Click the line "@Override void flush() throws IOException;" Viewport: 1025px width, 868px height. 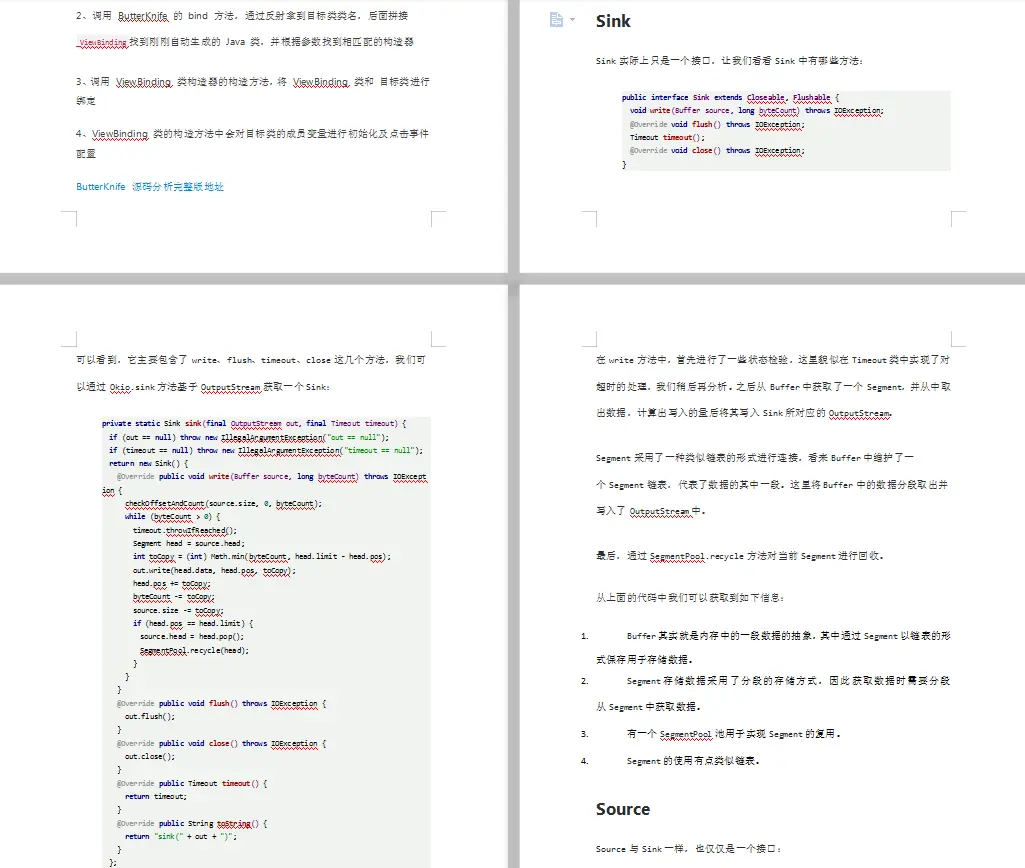click(717, 124)
